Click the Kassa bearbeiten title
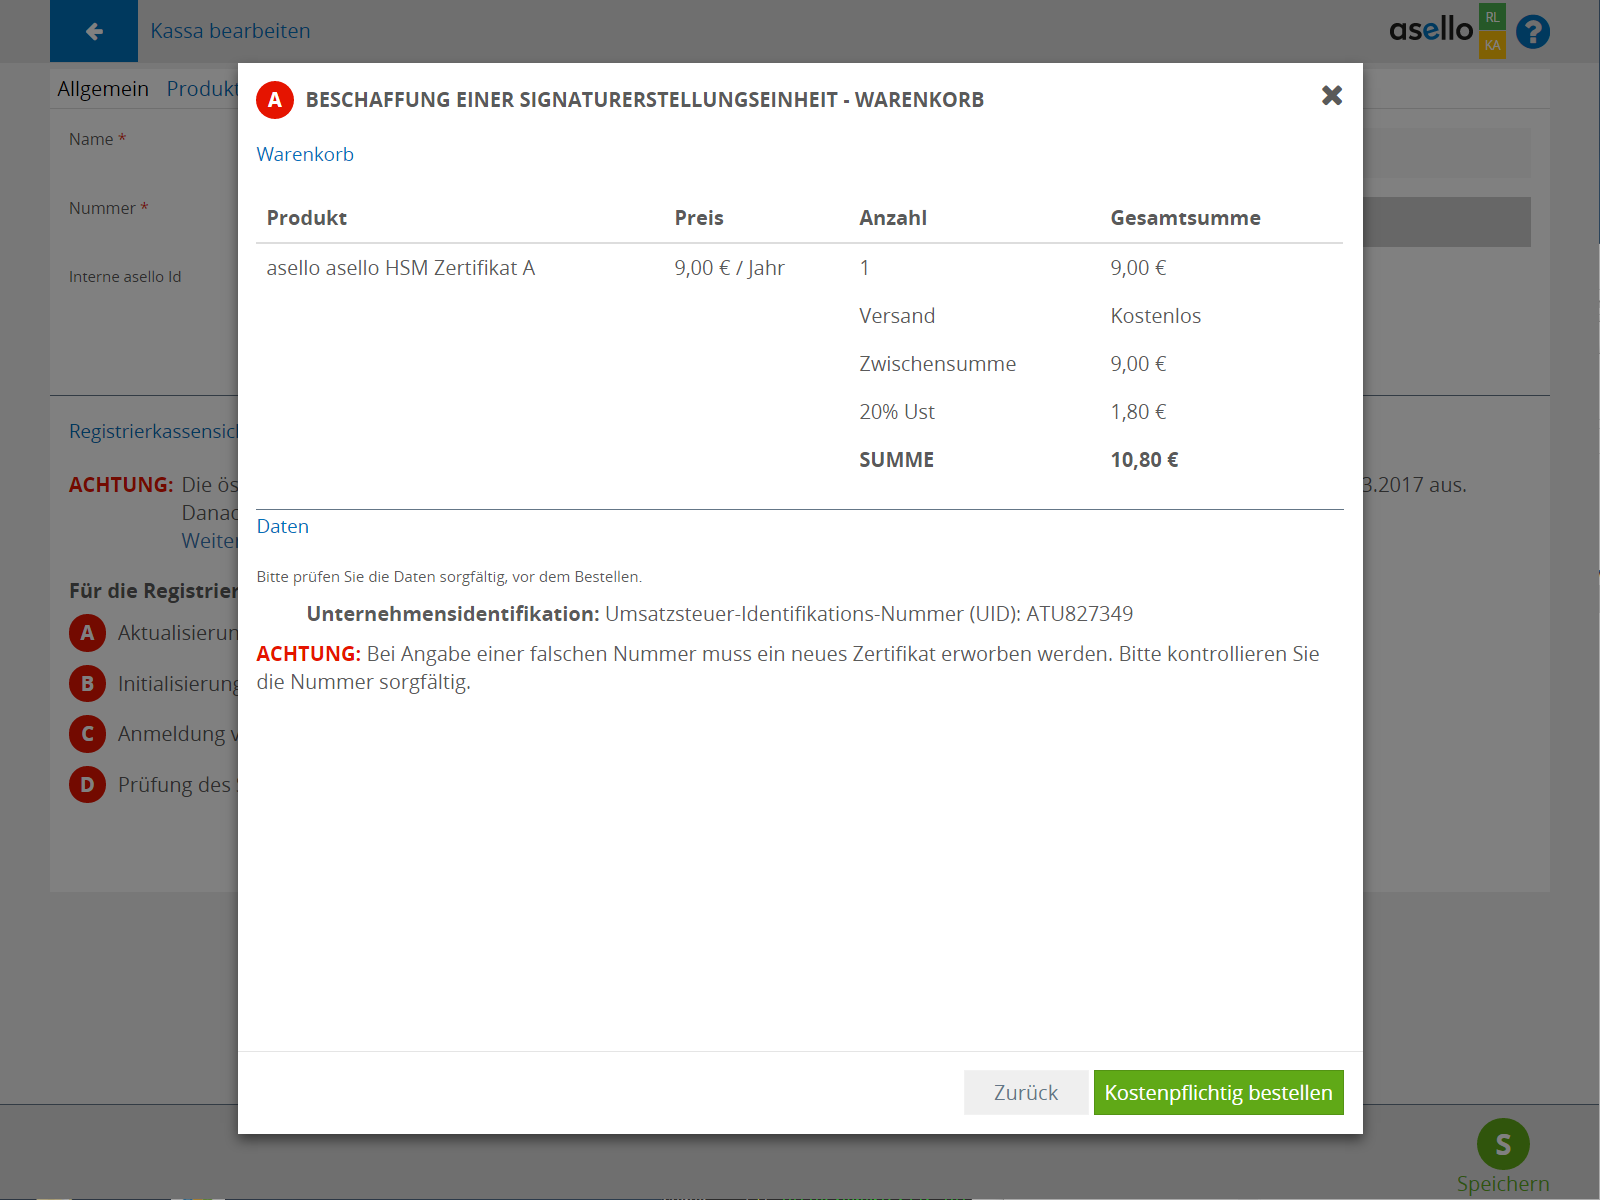1600x1200 pixels. pyautogui.click(x=230, y=31)
